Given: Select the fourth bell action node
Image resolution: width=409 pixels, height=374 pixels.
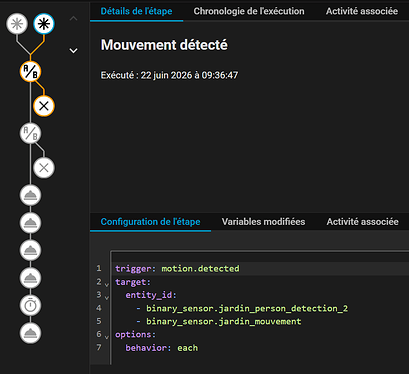Looking at the screenshot, I should 30,278.
